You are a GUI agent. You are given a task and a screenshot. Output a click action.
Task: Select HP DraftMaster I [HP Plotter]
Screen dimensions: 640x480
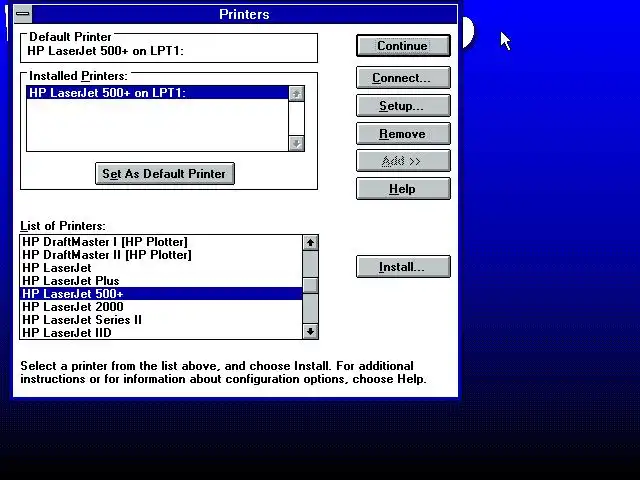(x=161, y=242)
